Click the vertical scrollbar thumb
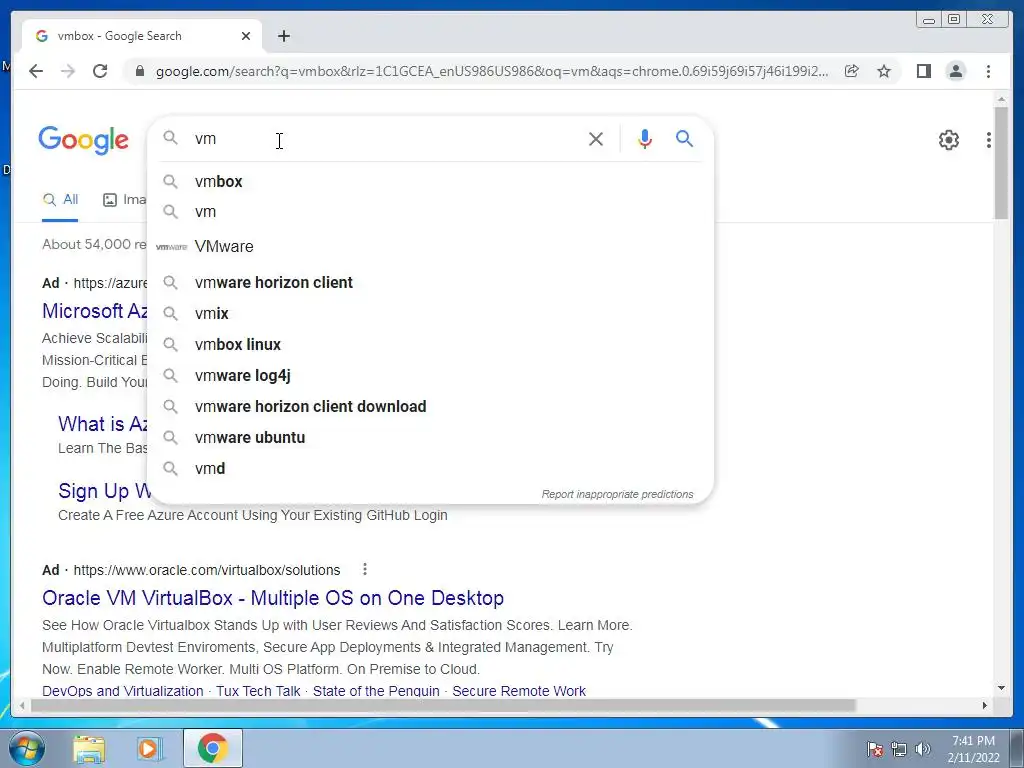The height and width of the screenshot is (768, 1024). pyautogui.click(x=1001, y=163)
